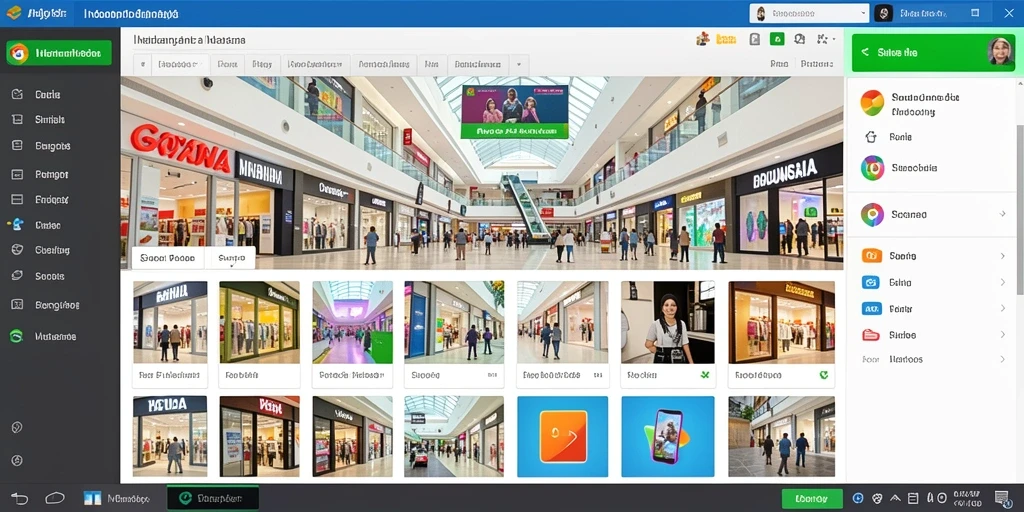Click the back chevron in the green panel header
Image resolution: width=1024 pixels, height=512 pixels.
click(x=865, y=52)
